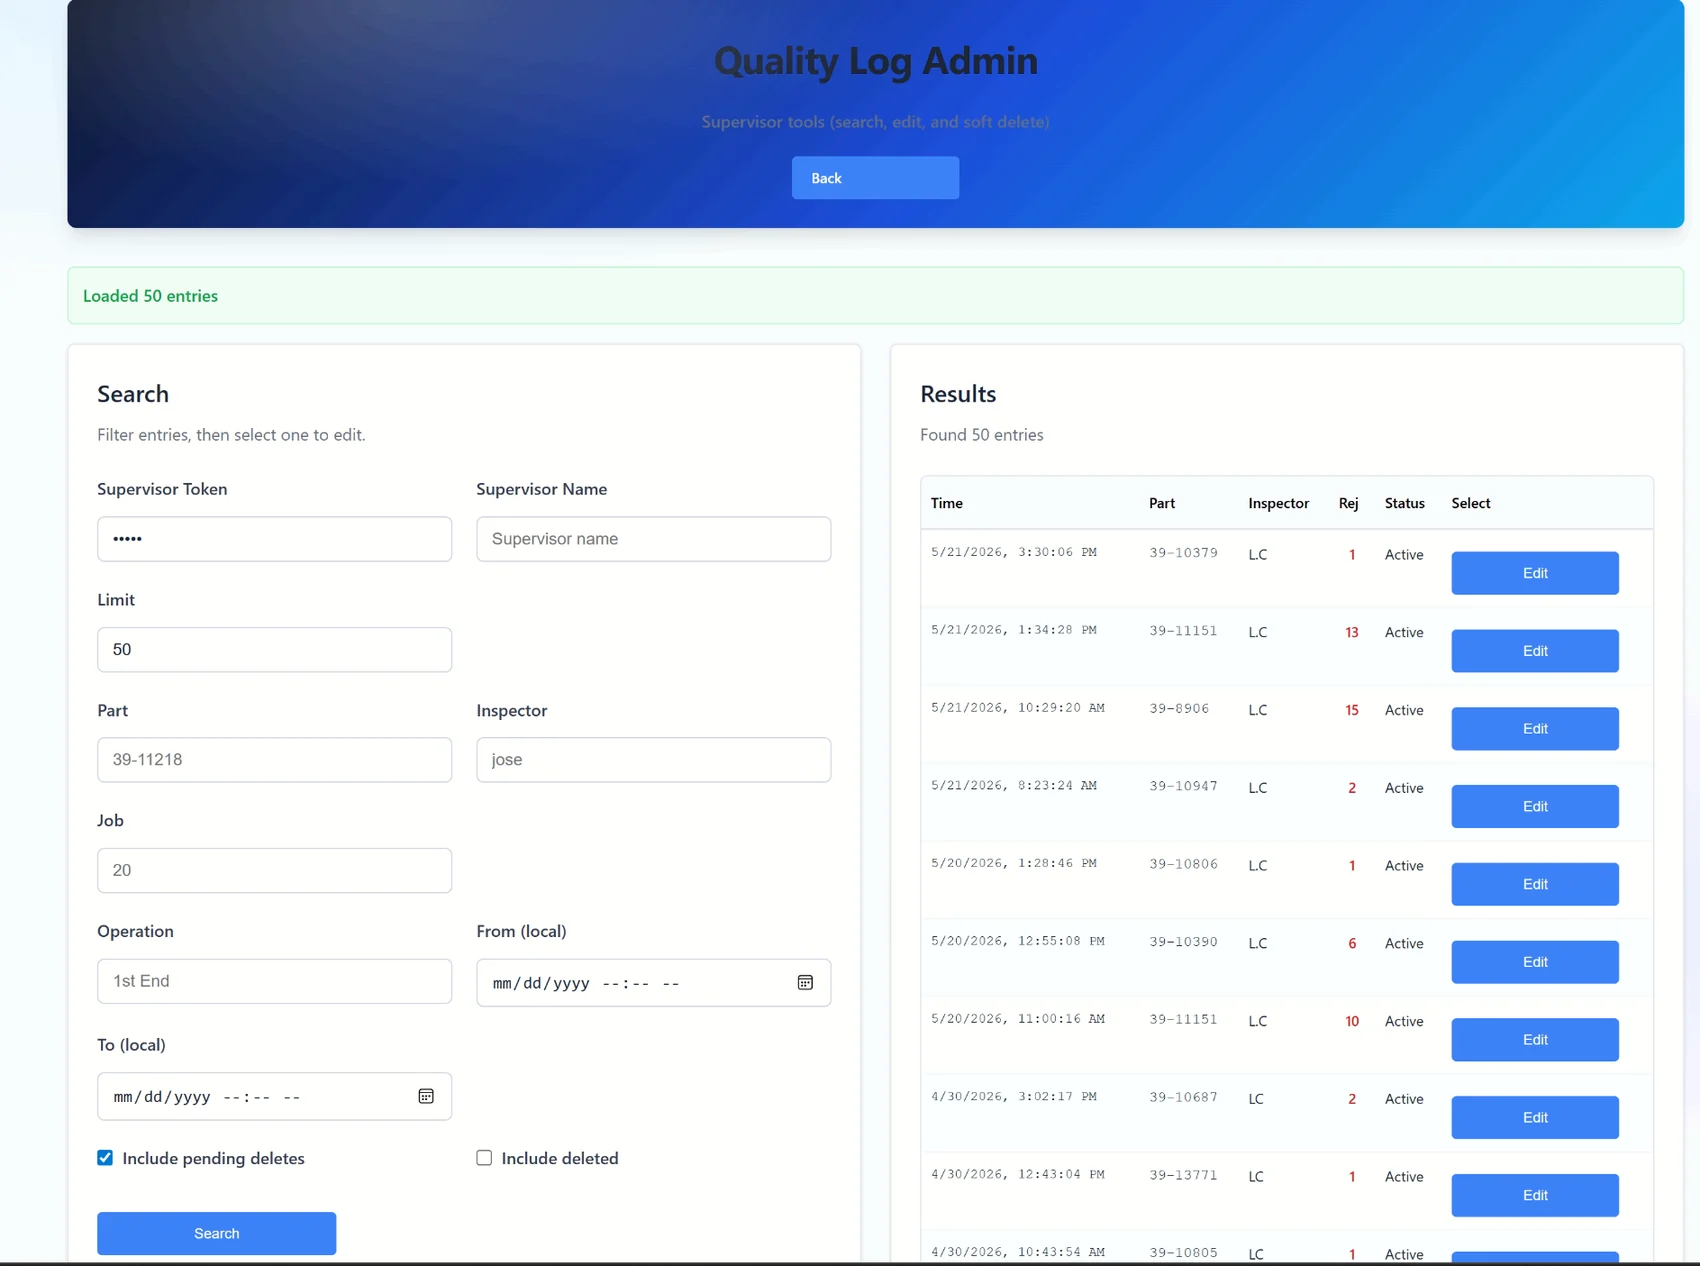Focus the Supervisor Token field
This screenshot has width=1700, height=1266.
[x=274, y=539]
